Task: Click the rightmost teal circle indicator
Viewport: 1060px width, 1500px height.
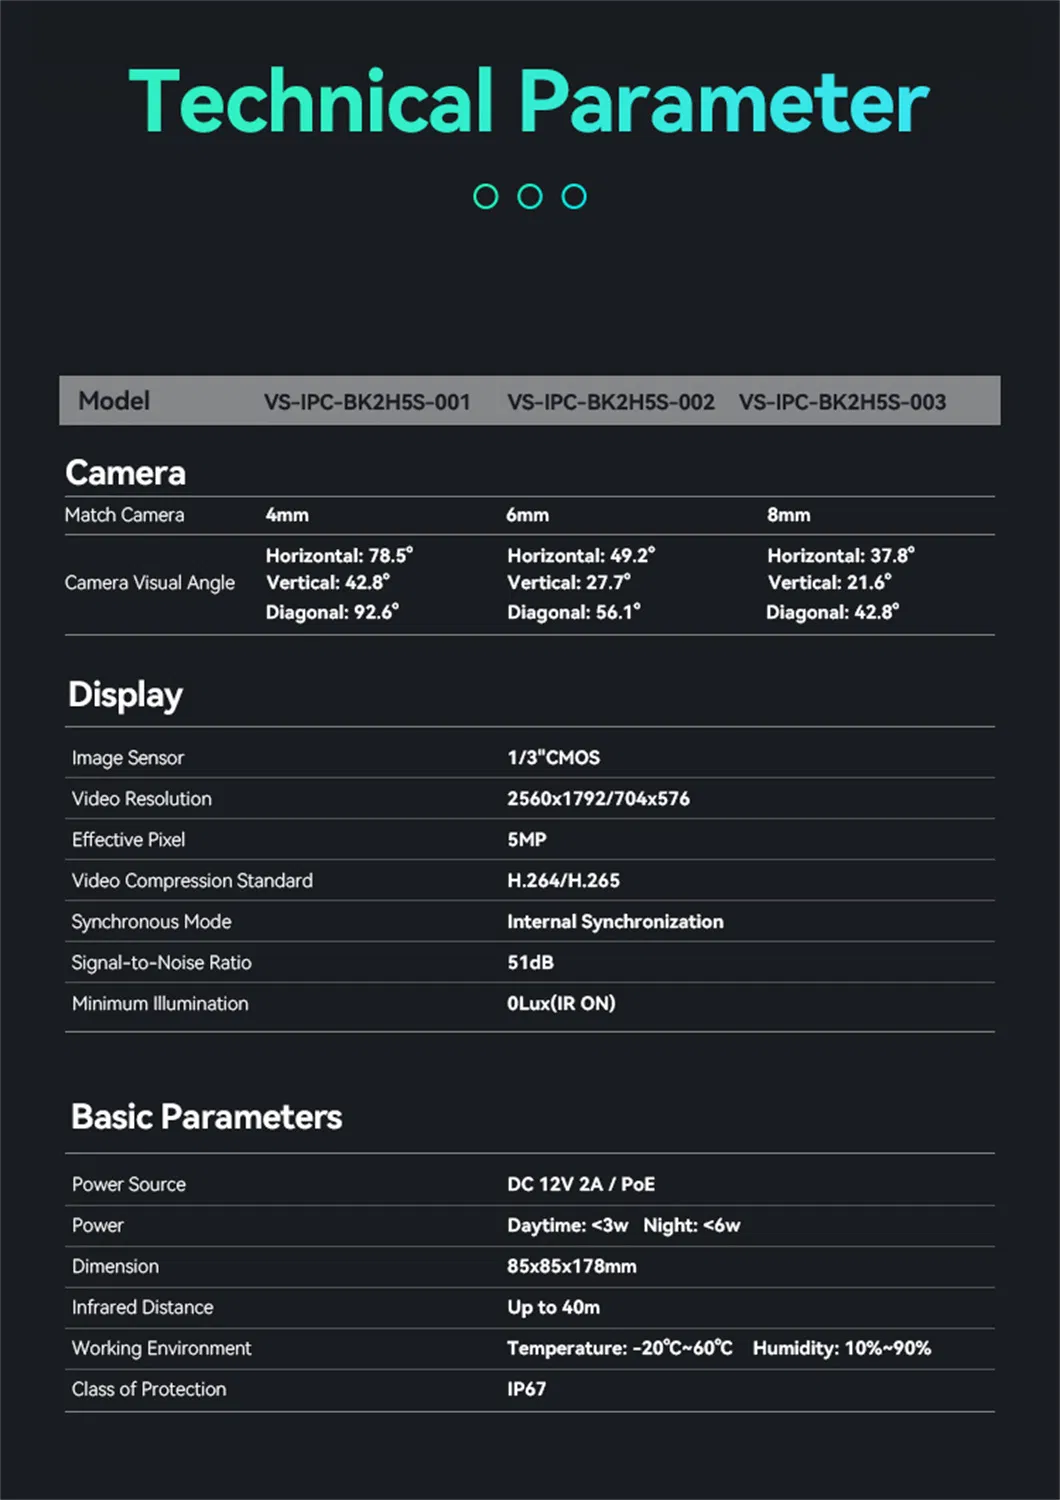Action: pyautogui.click(x=573, y=195)
